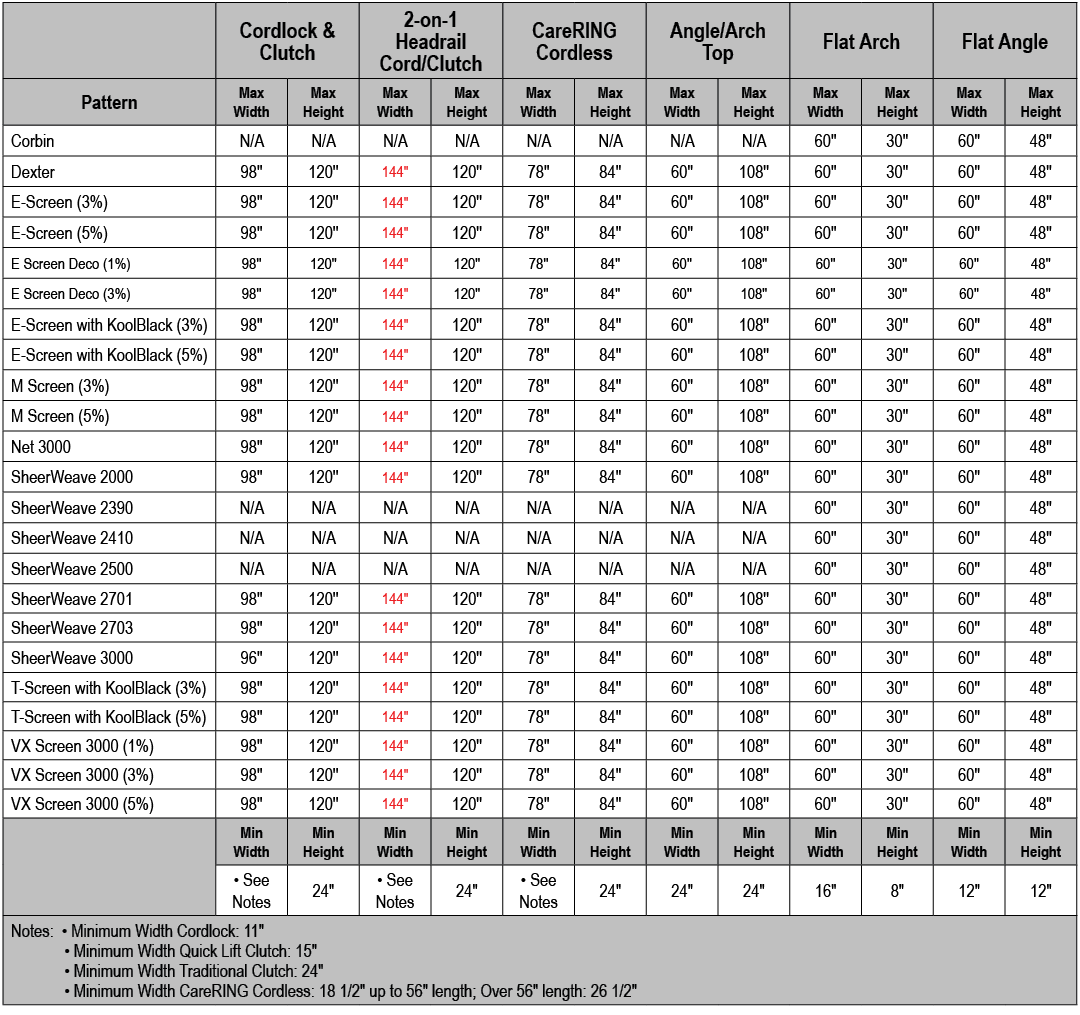Screen dimensions: 1080x1015
Task: Select the Angle/Arch Top column header
Action: pyautogui.click(x=717, y=41)
